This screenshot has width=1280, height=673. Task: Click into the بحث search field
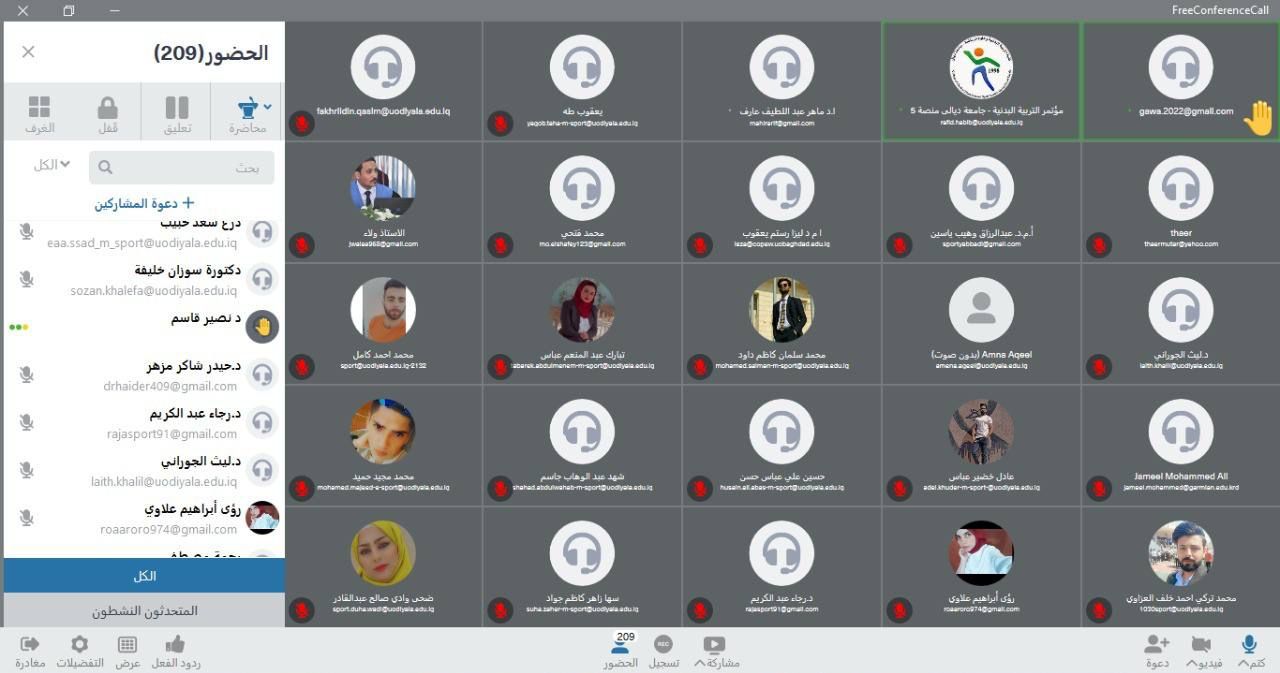coord(181,168)
